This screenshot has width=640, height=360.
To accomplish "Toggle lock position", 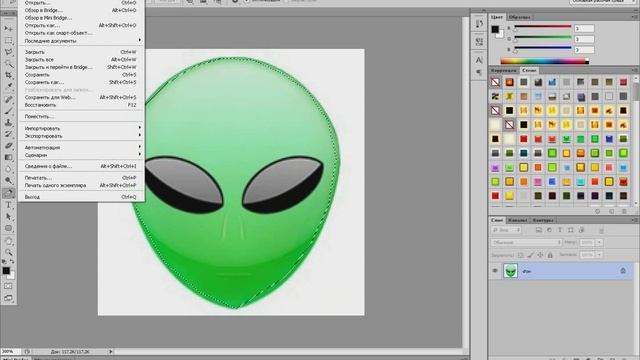I will (540, 255).
